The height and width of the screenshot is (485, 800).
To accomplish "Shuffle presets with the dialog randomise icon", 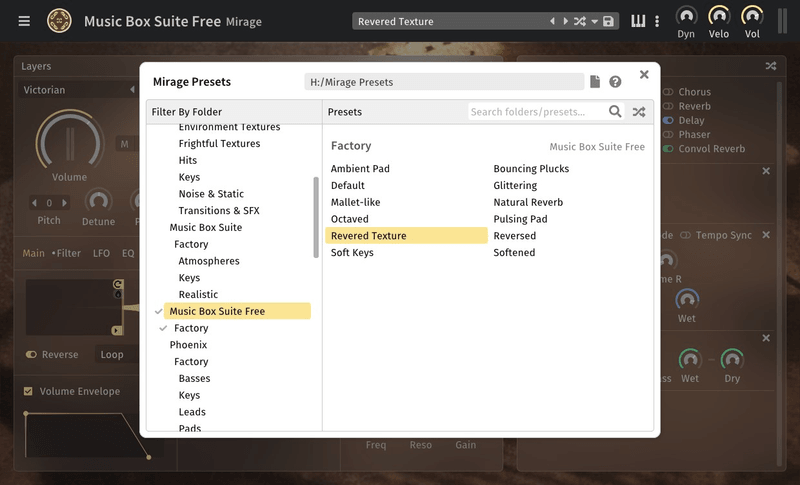I will point(639,112).
